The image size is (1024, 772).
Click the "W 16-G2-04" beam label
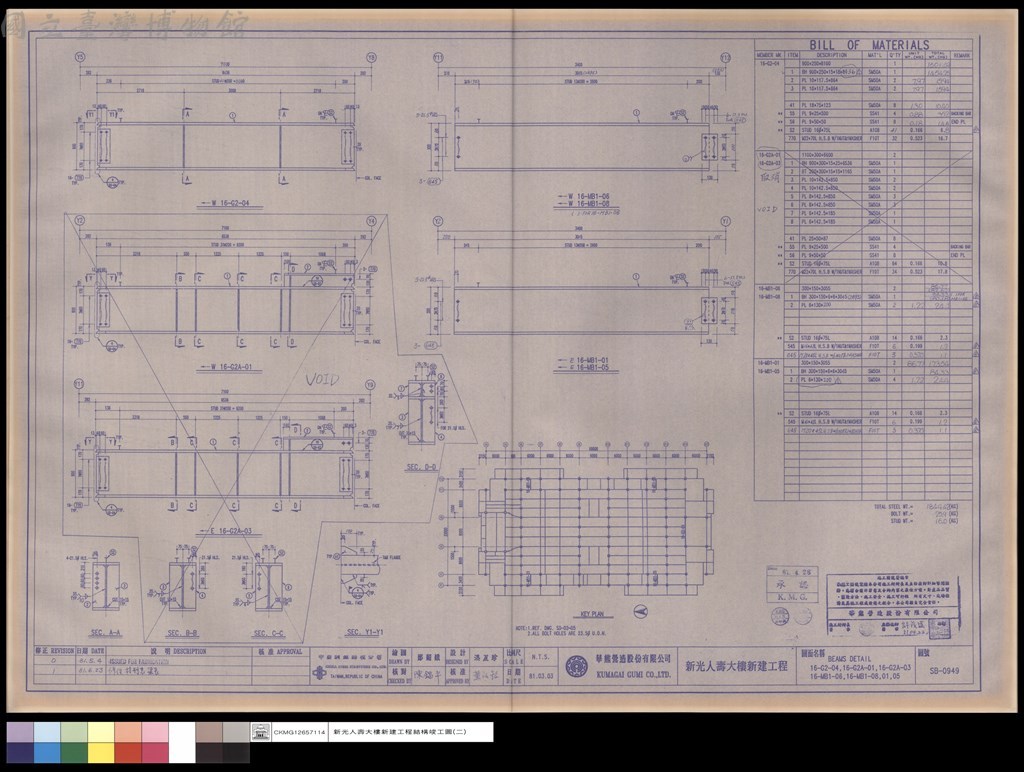(x=230, y=203)
